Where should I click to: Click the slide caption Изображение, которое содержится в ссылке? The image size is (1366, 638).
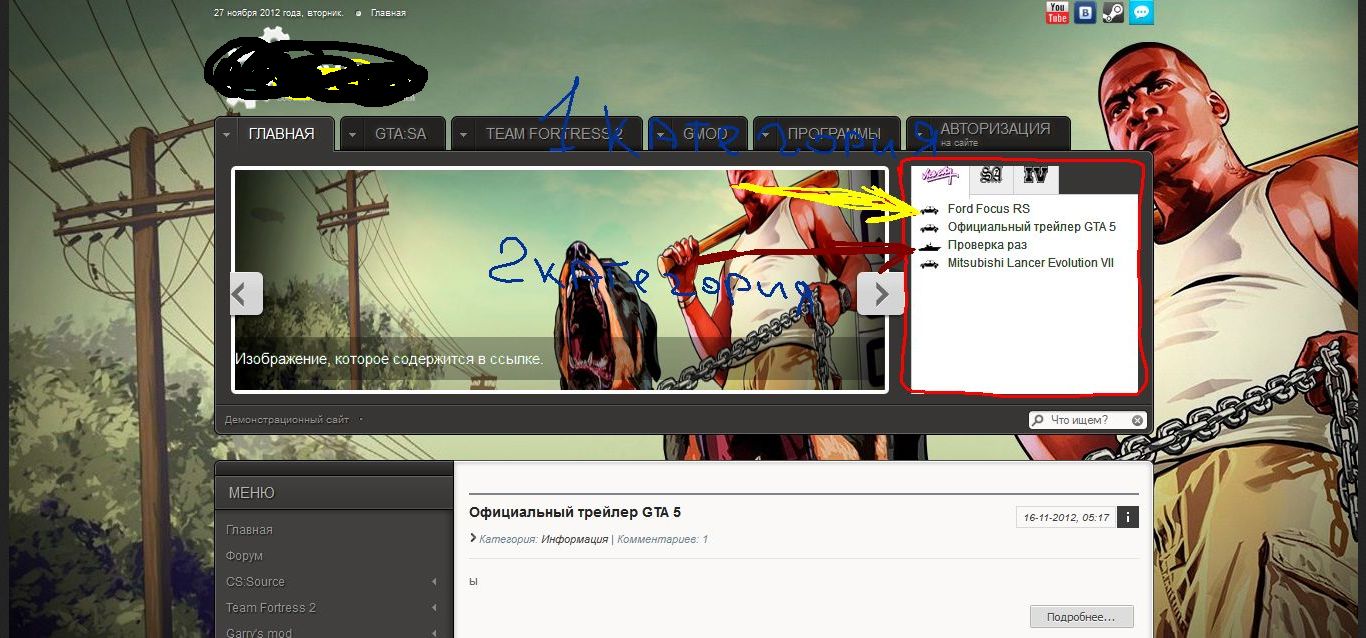pos(389,358)
